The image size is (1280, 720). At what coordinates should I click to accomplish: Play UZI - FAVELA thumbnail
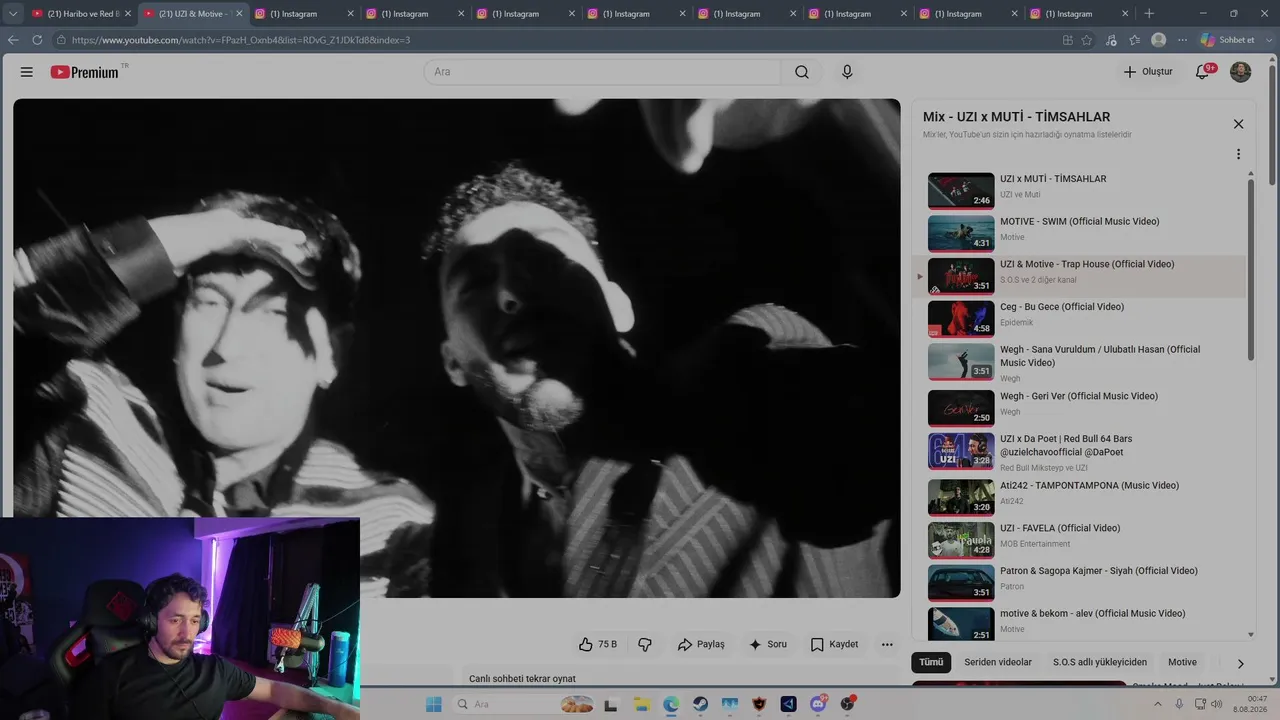pos(961,540)
